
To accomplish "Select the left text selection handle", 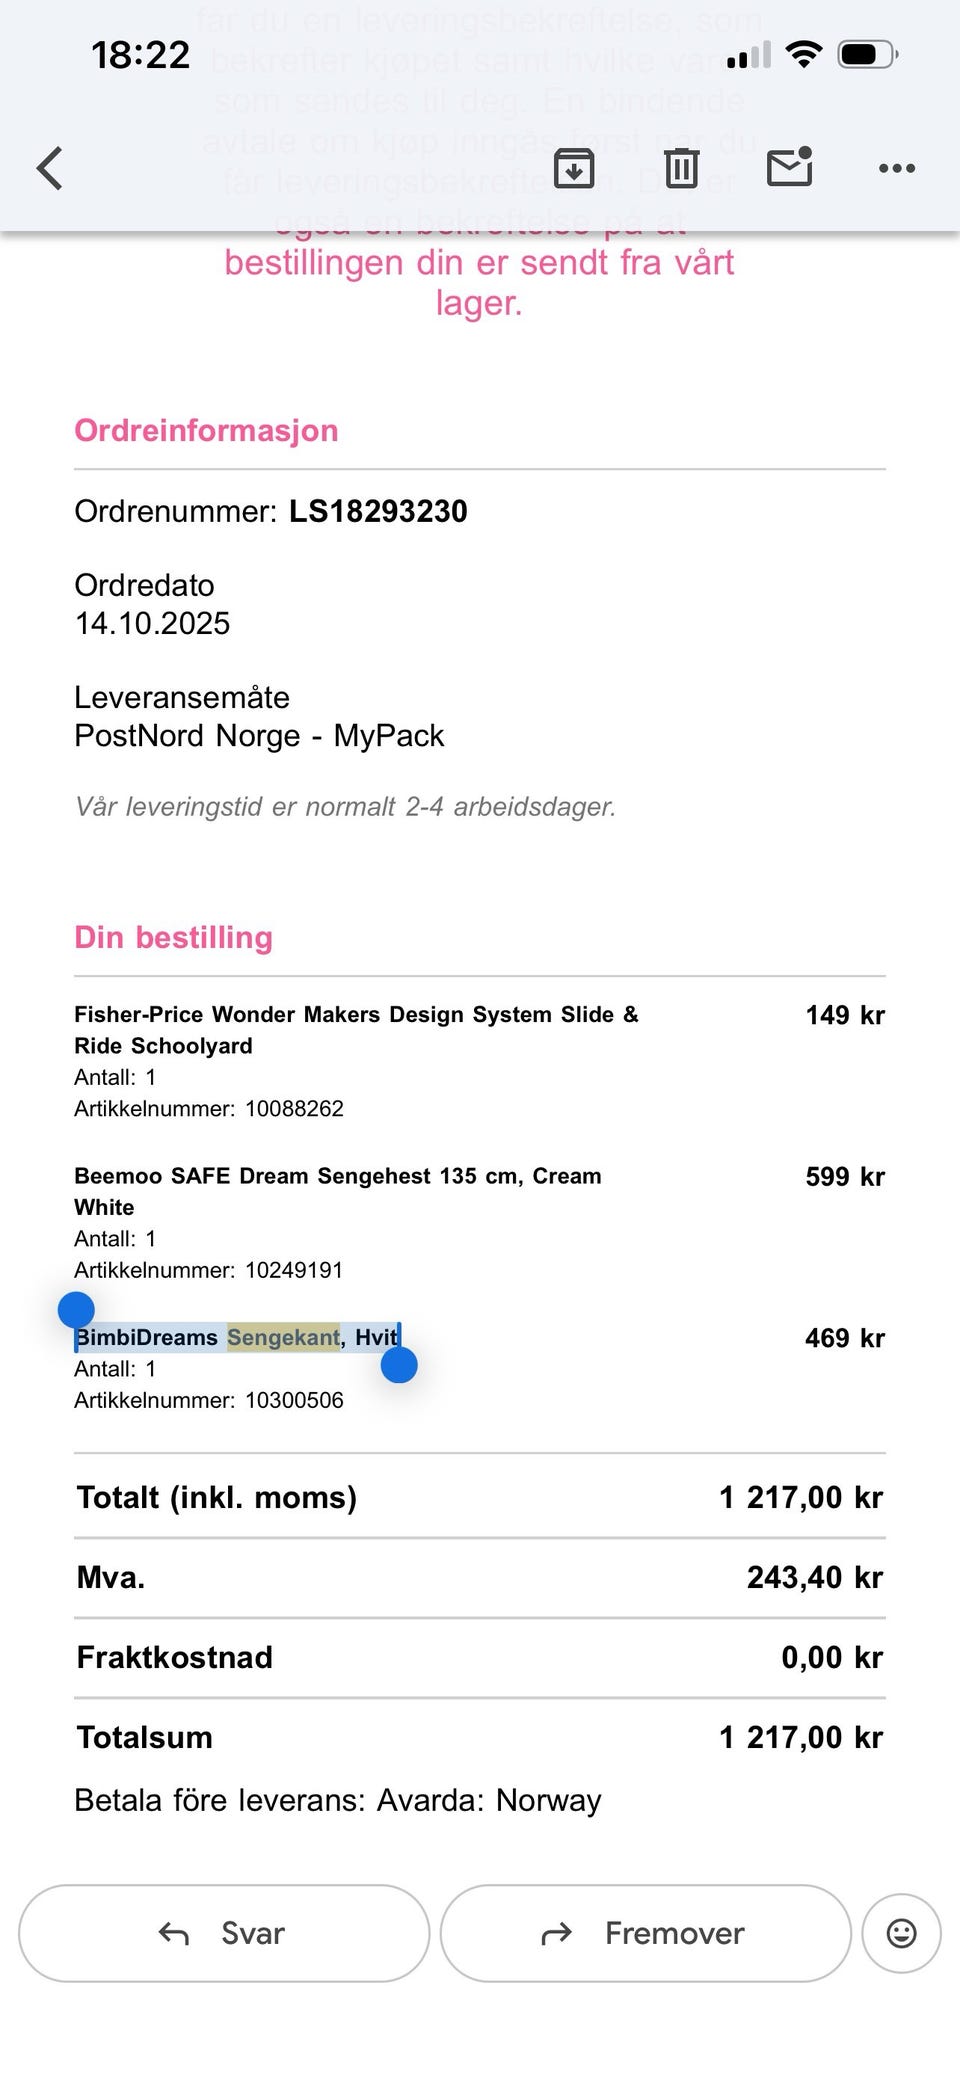I will pyautogui.click(x=76, y=1310).
